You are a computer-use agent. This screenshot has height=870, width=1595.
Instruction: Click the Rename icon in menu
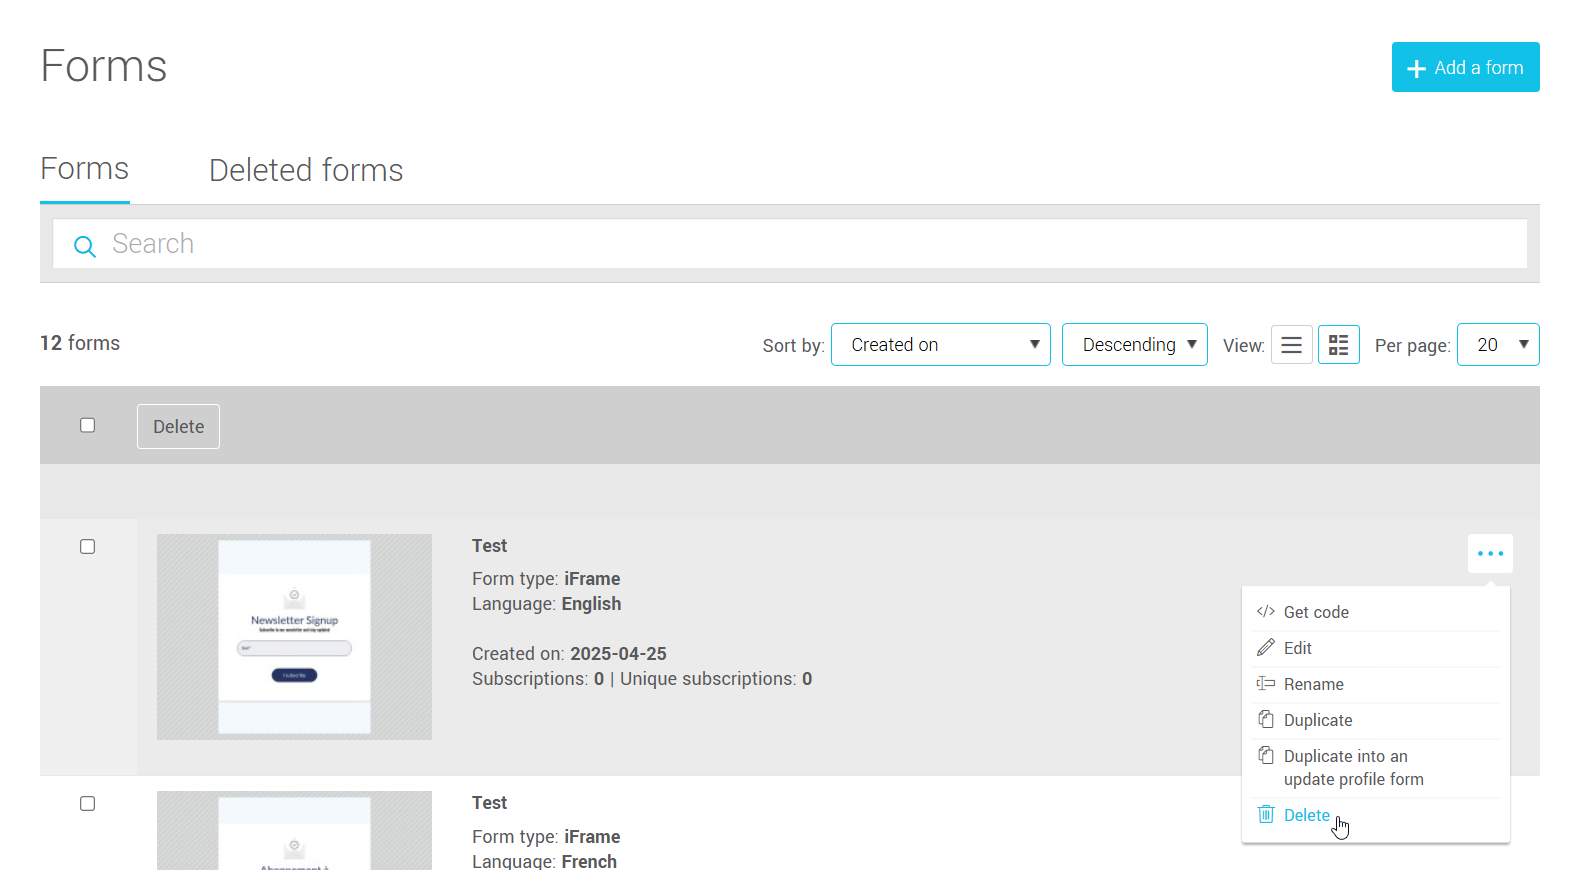click(x=1265, y=684)
